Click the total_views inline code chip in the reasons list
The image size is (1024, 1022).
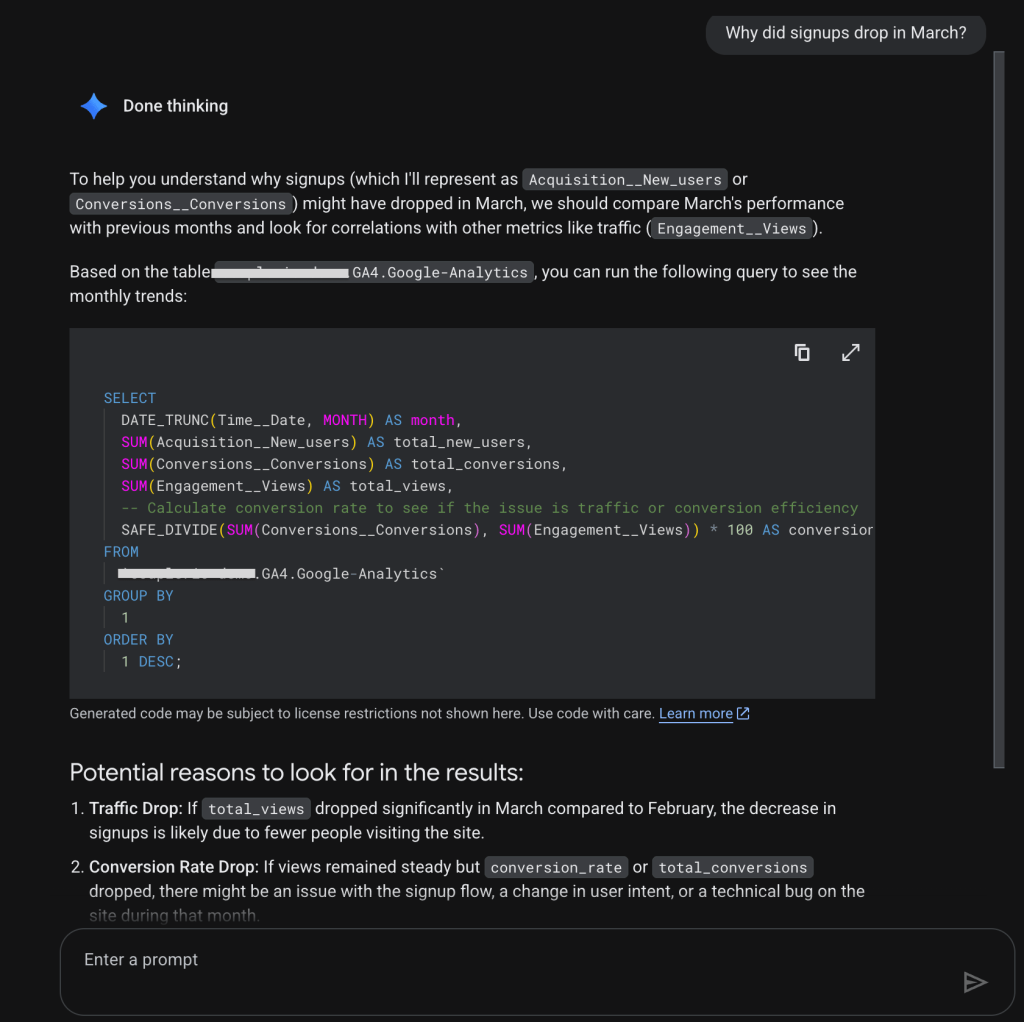[x=256, y=809]
